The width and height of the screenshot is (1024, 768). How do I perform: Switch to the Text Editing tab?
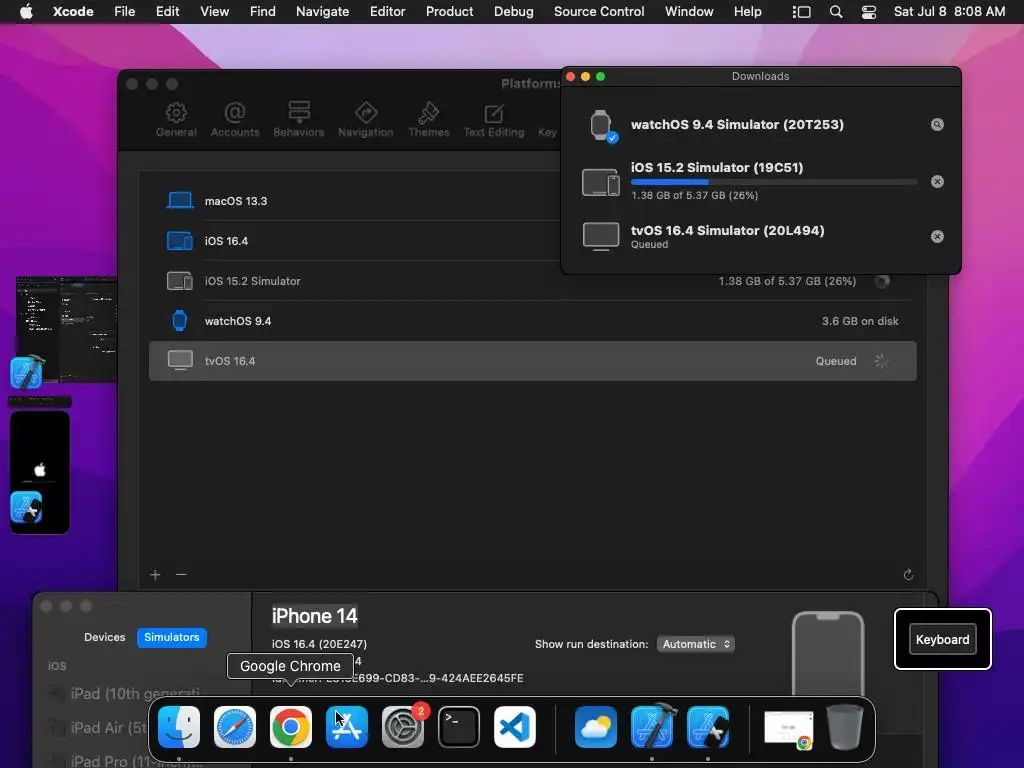click(494, 120)
